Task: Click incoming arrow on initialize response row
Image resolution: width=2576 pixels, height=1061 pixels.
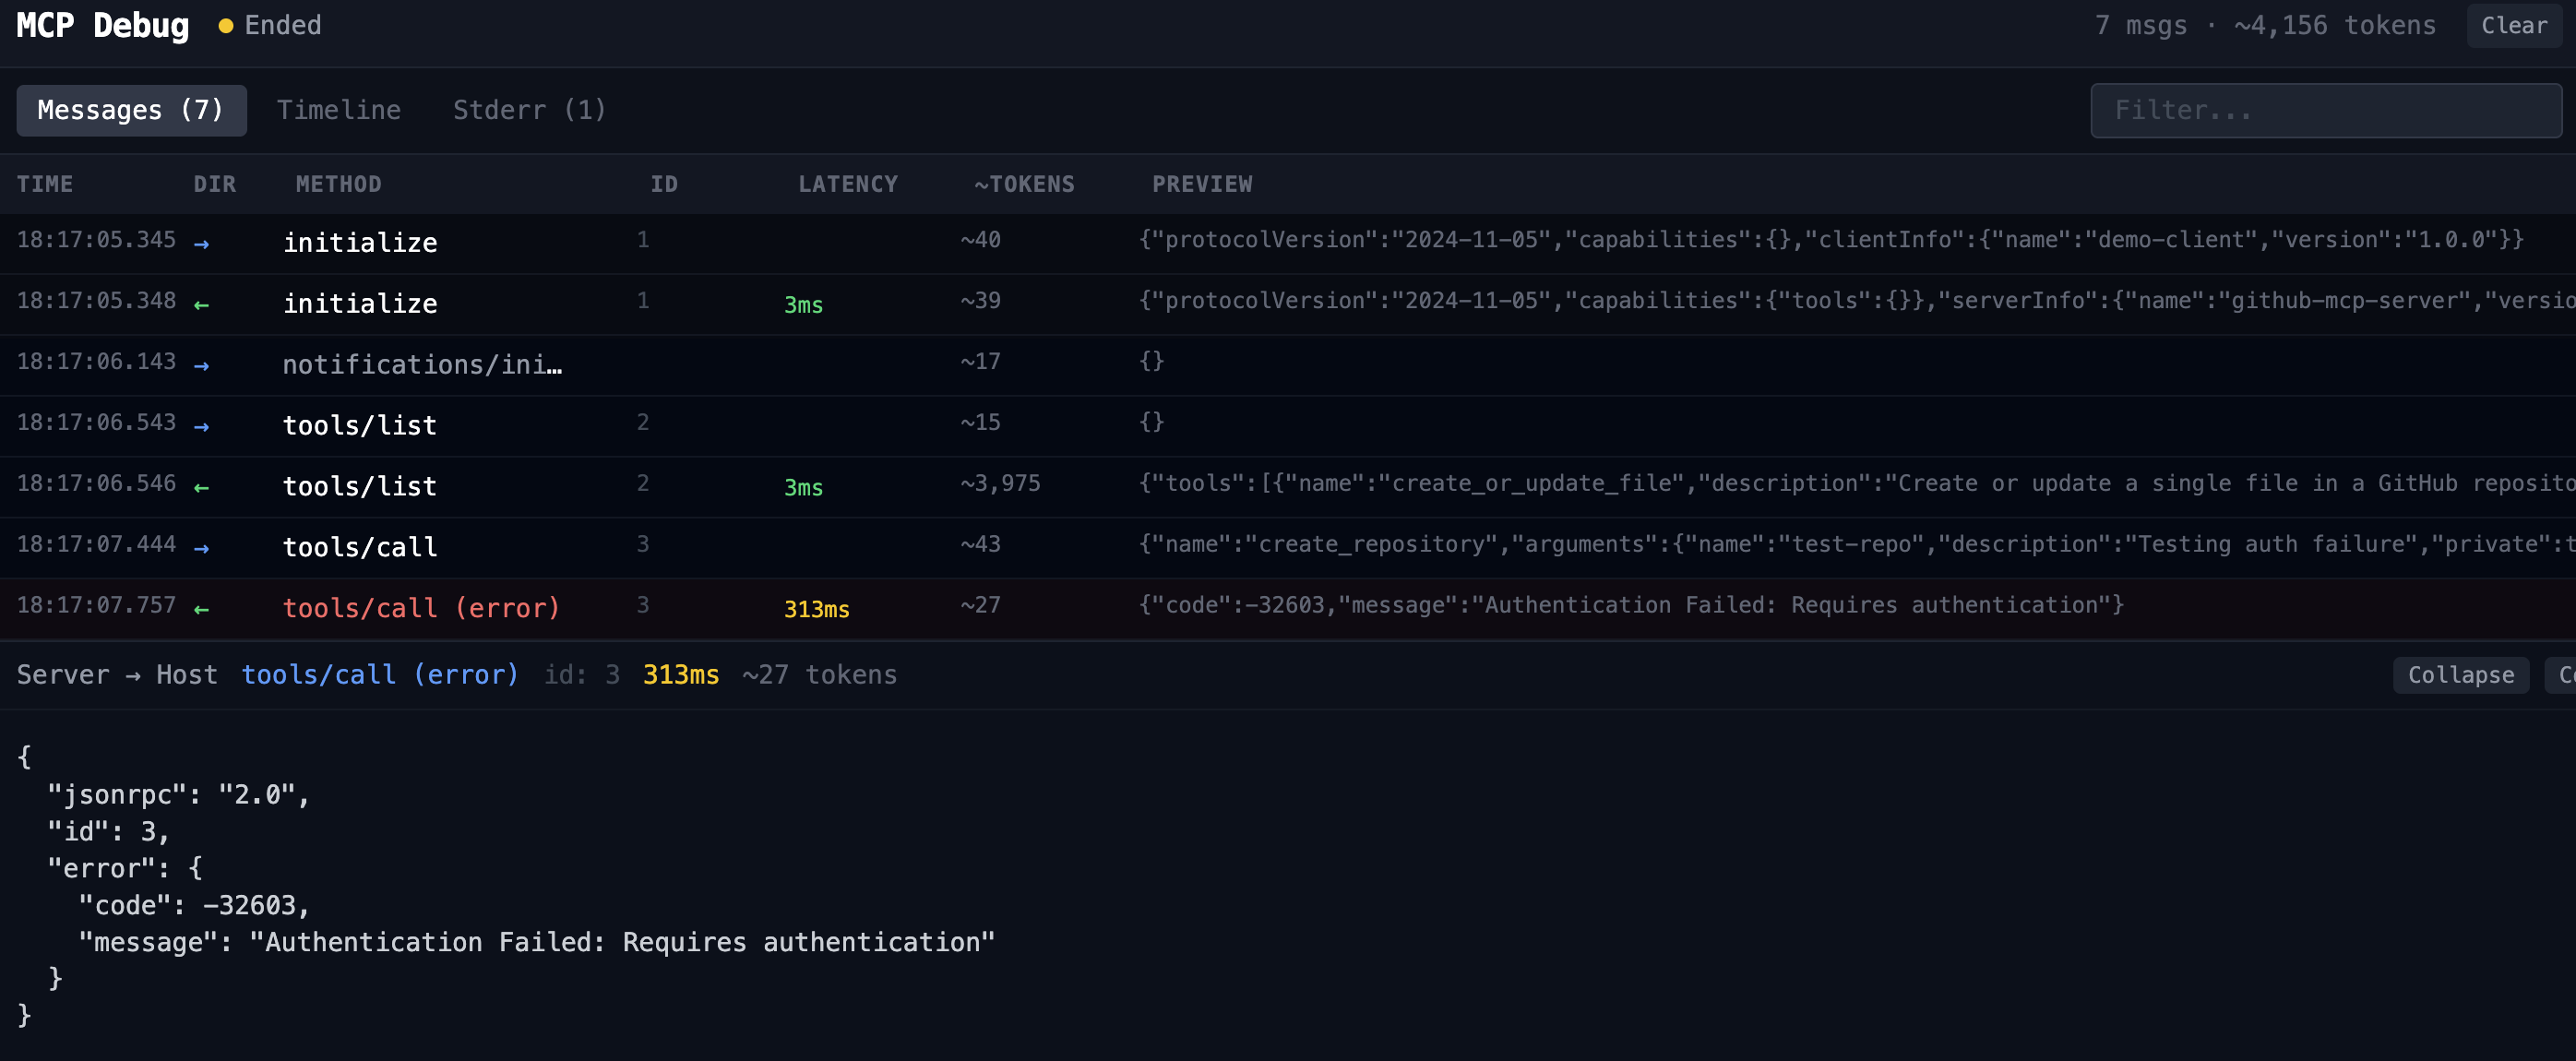Action: [201, 304]
